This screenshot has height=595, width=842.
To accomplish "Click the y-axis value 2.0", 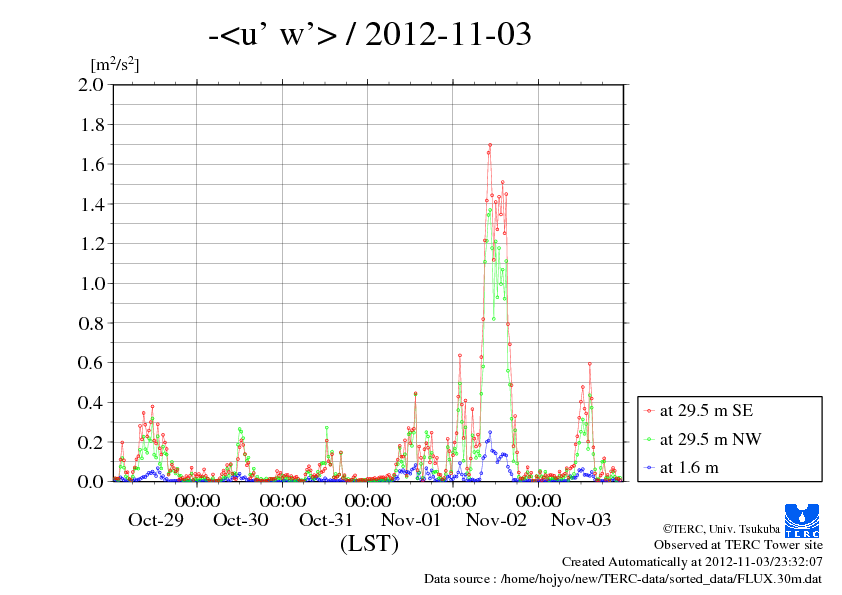I will [91, 85].
